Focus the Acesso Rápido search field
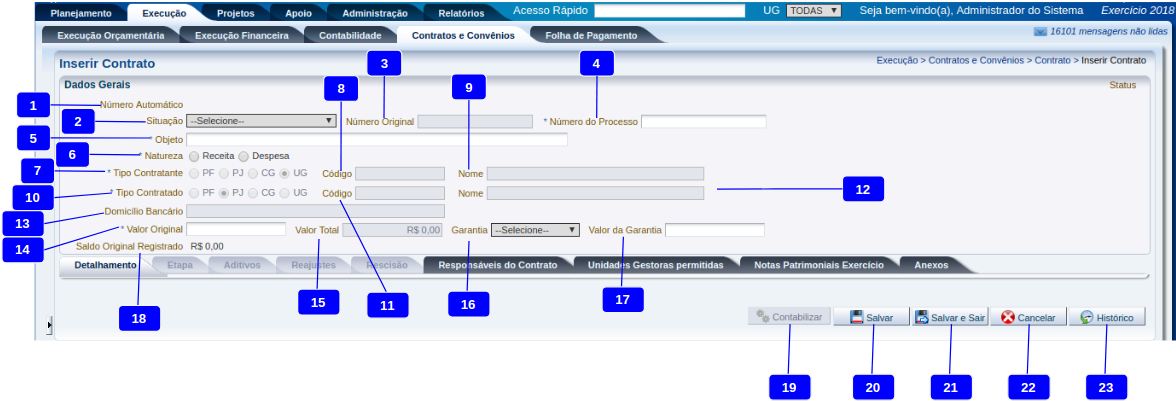Image resolution: width=1176 pixels, height=401 pixels. 669,11
